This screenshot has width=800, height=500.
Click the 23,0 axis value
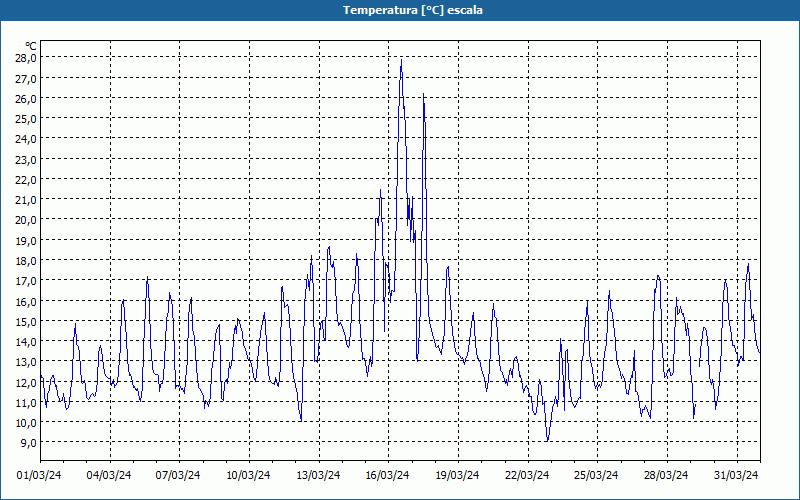click(26, 159)
